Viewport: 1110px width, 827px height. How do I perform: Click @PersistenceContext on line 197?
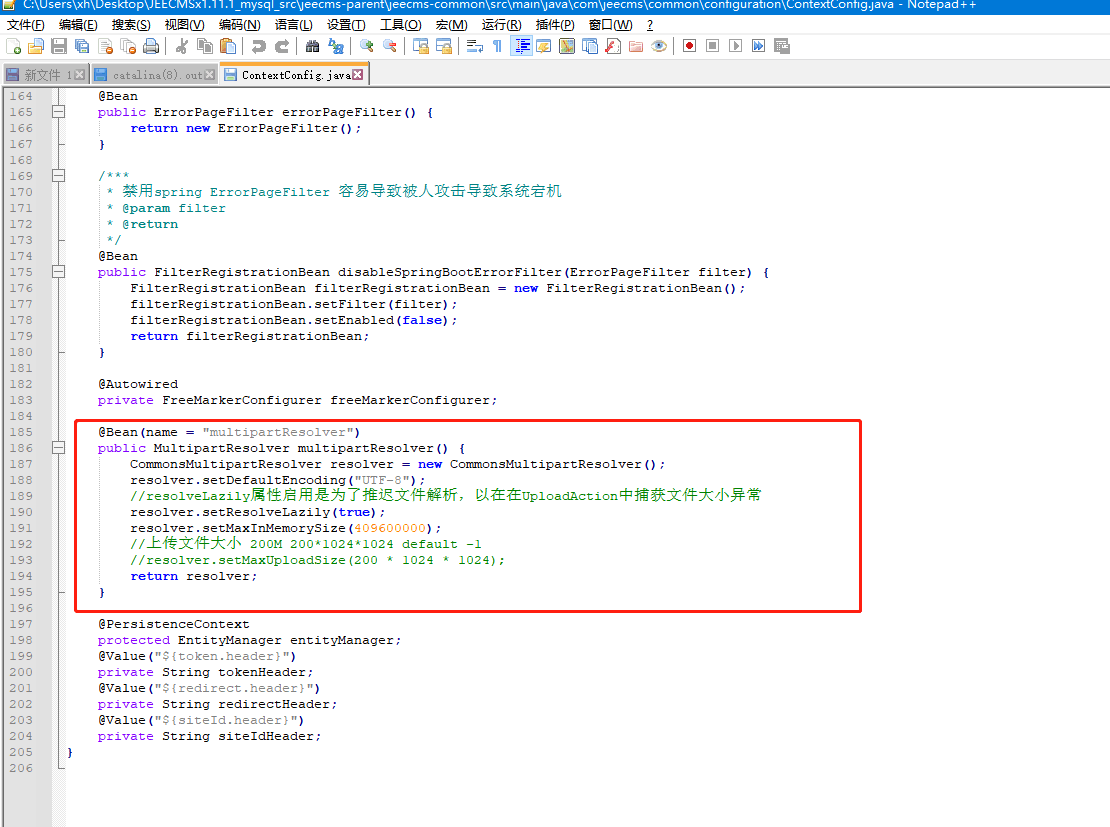[173, 624]
